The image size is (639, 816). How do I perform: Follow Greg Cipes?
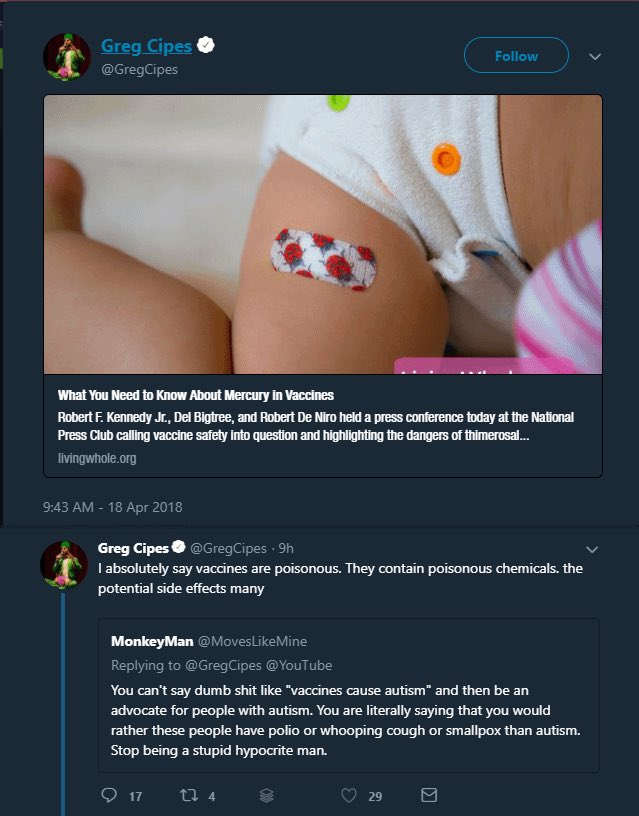click(x=516, y=55)
